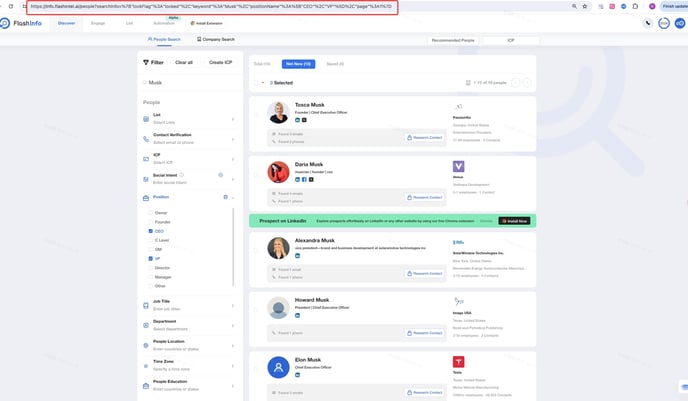The height and width of the screenshot is (401, 688).
Task: Click the Musk keyword search field
Action: pos(190,82)
